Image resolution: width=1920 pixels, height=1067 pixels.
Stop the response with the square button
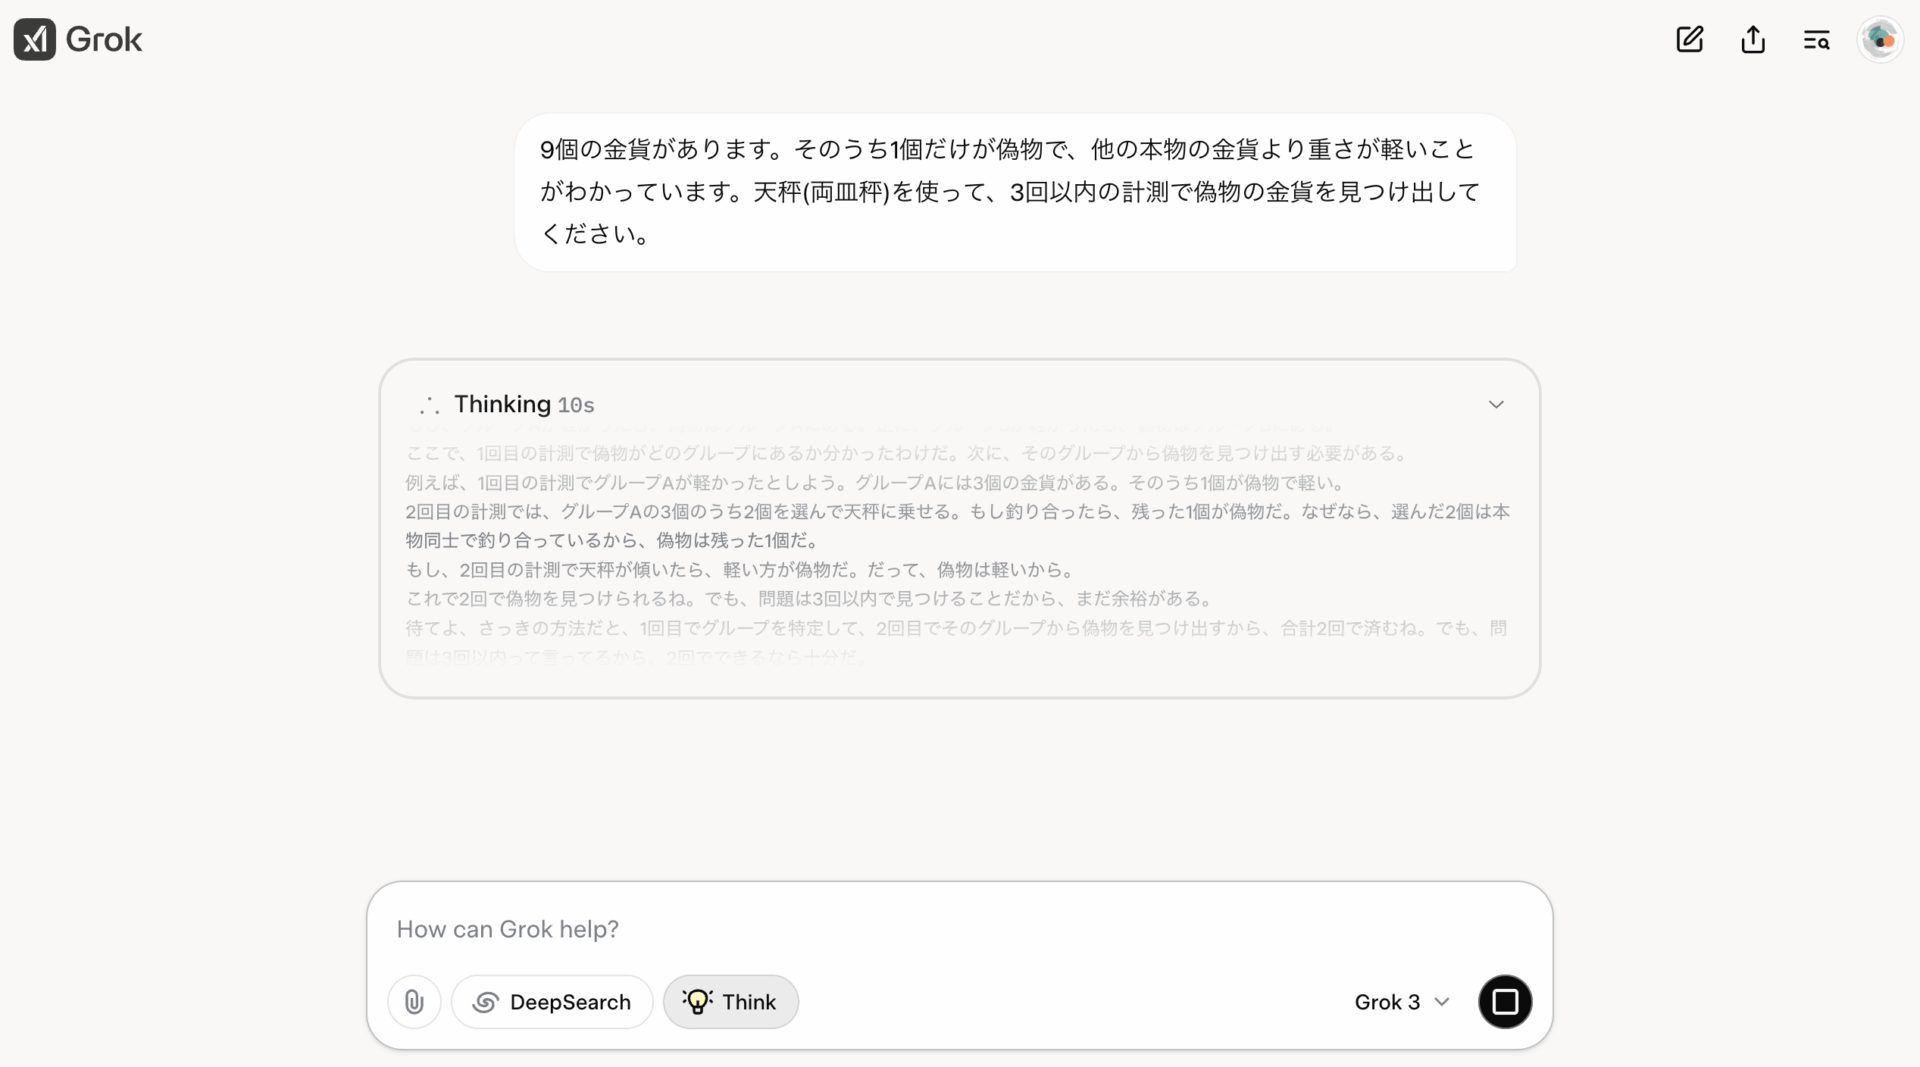pos(1505,1002)
